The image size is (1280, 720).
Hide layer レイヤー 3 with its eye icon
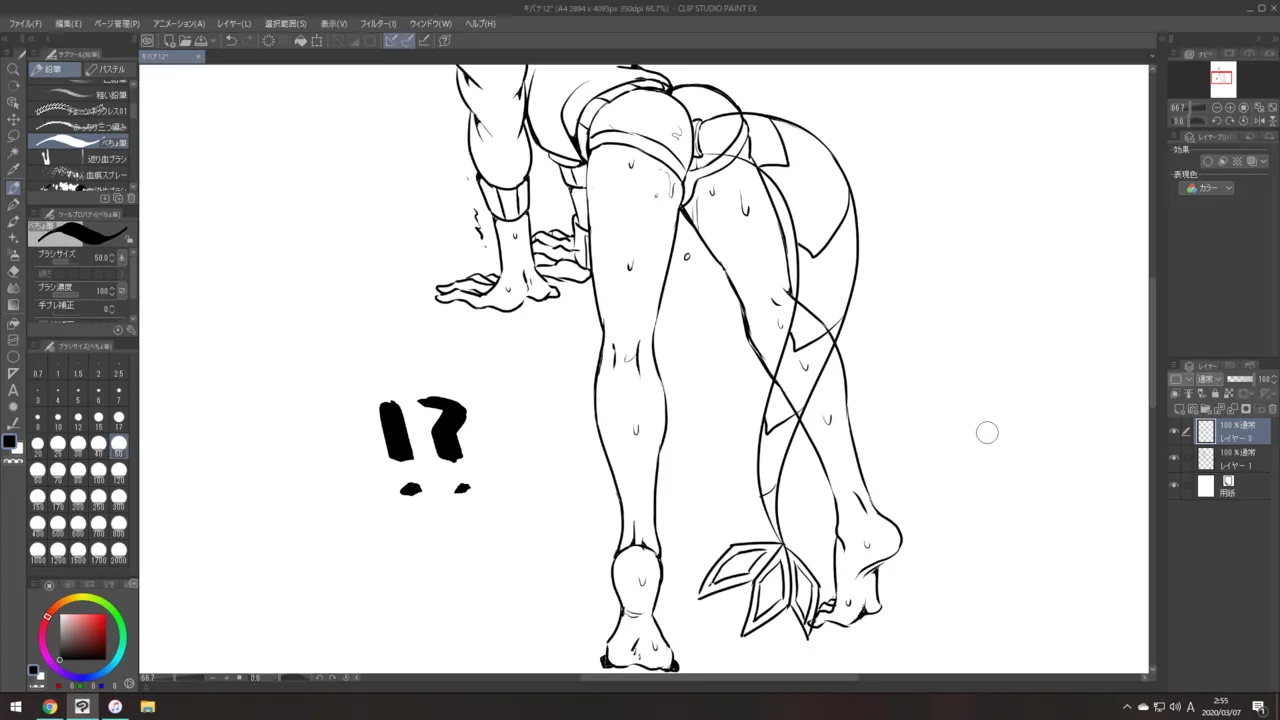[x=1174, y=431]
